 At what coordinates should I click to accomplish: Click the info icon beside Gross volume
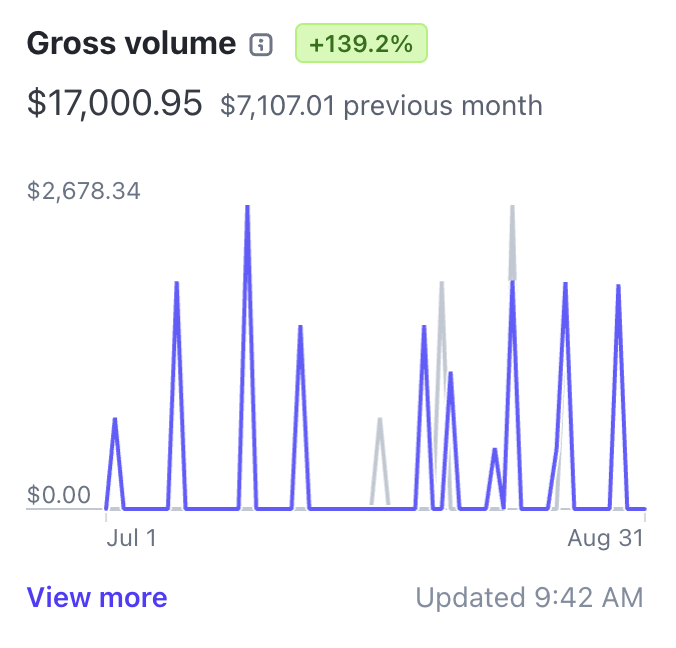pyautogui.click(x=261, y=44)
